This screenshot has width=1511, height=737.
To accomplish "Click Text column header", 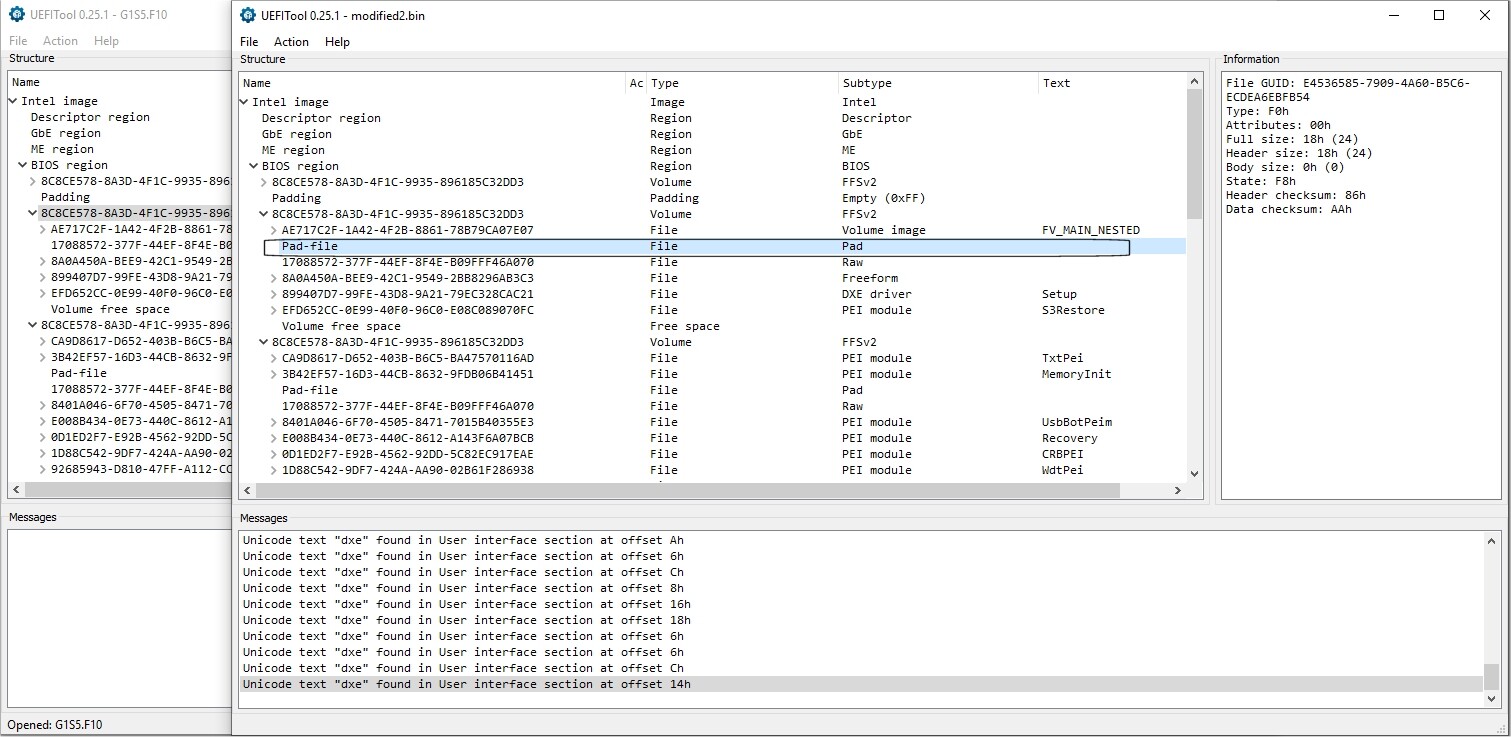I will [1112, 83].
